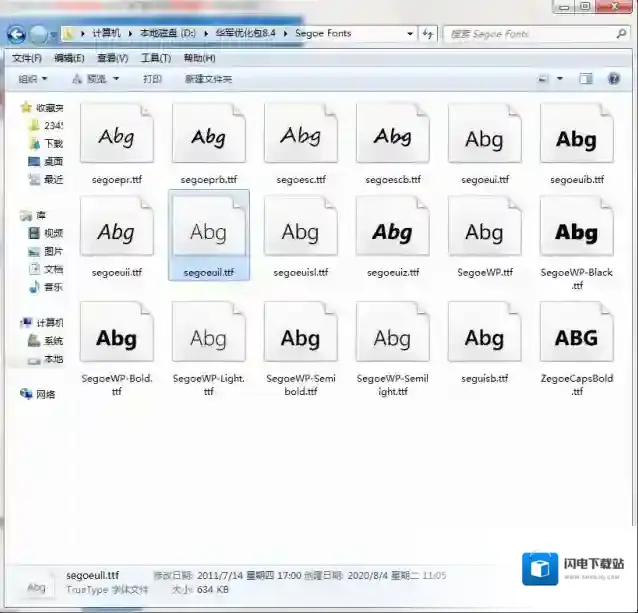The width and height of the screenshot is (638, 613).
Task: Expand the arrow before Segoe Fonts breadcrumb
Action: (x=285, y=33)
